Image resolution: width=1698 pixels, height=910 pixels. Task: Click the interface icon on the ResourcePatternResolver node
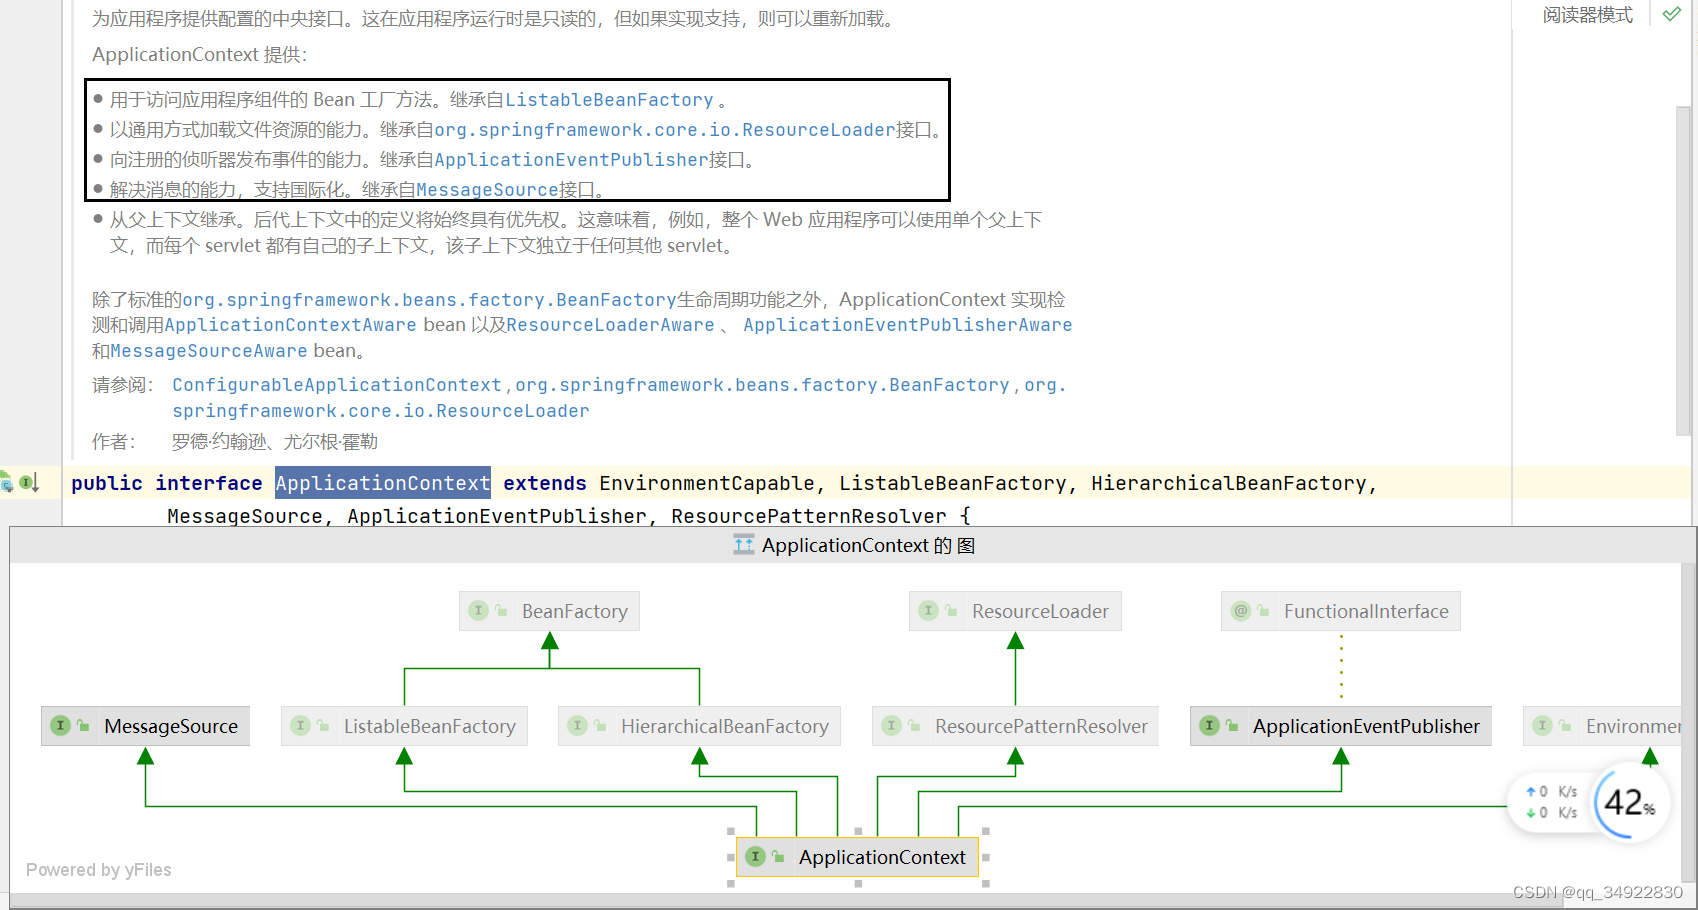click(892, 725)
